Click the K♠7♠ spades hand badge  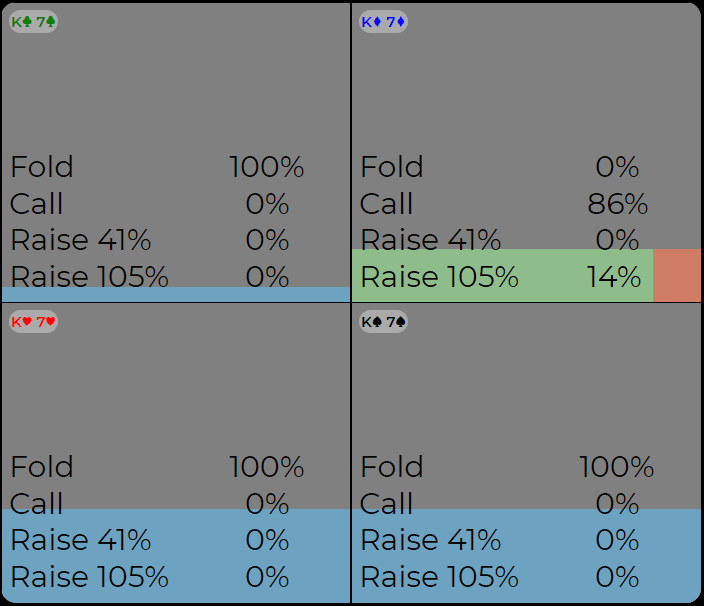(x=383, y=321)
